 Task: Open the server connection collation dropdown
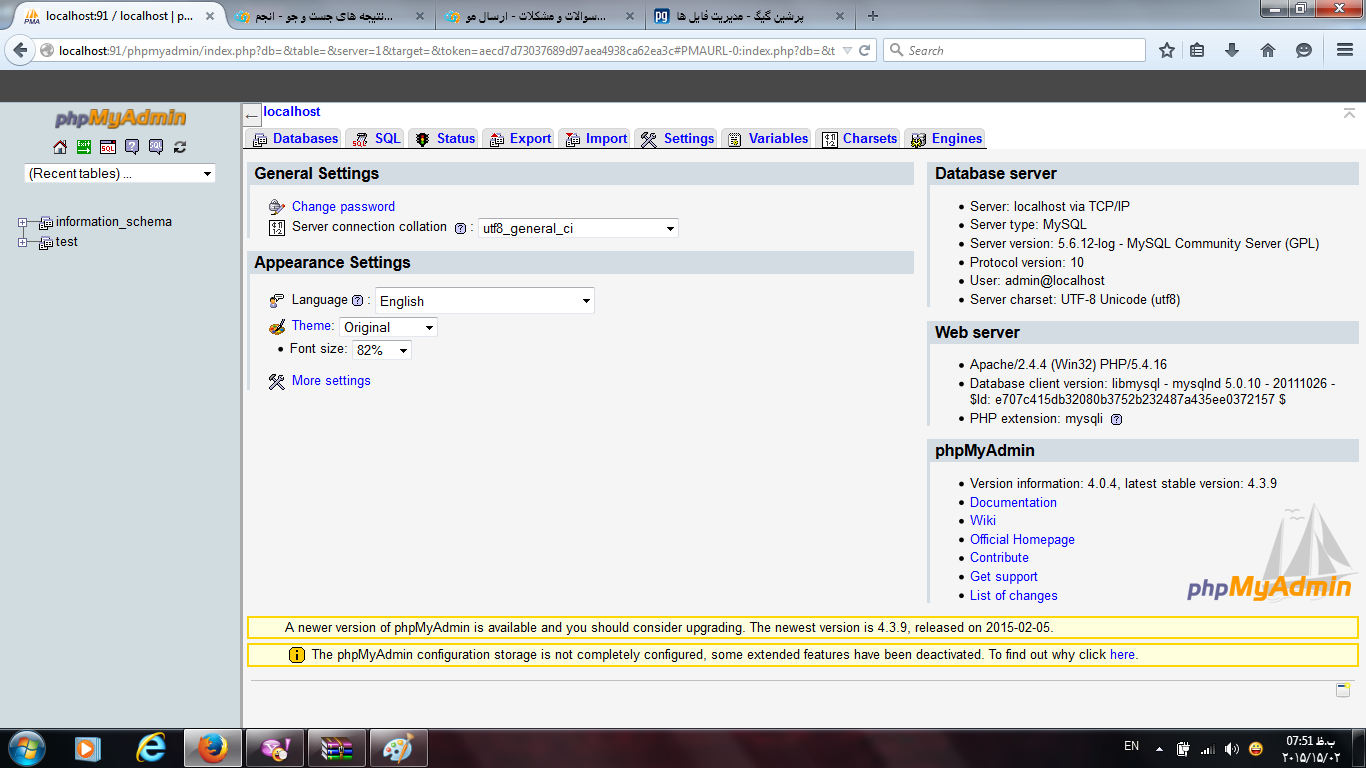pyautogui.click(x=578, y=228)
